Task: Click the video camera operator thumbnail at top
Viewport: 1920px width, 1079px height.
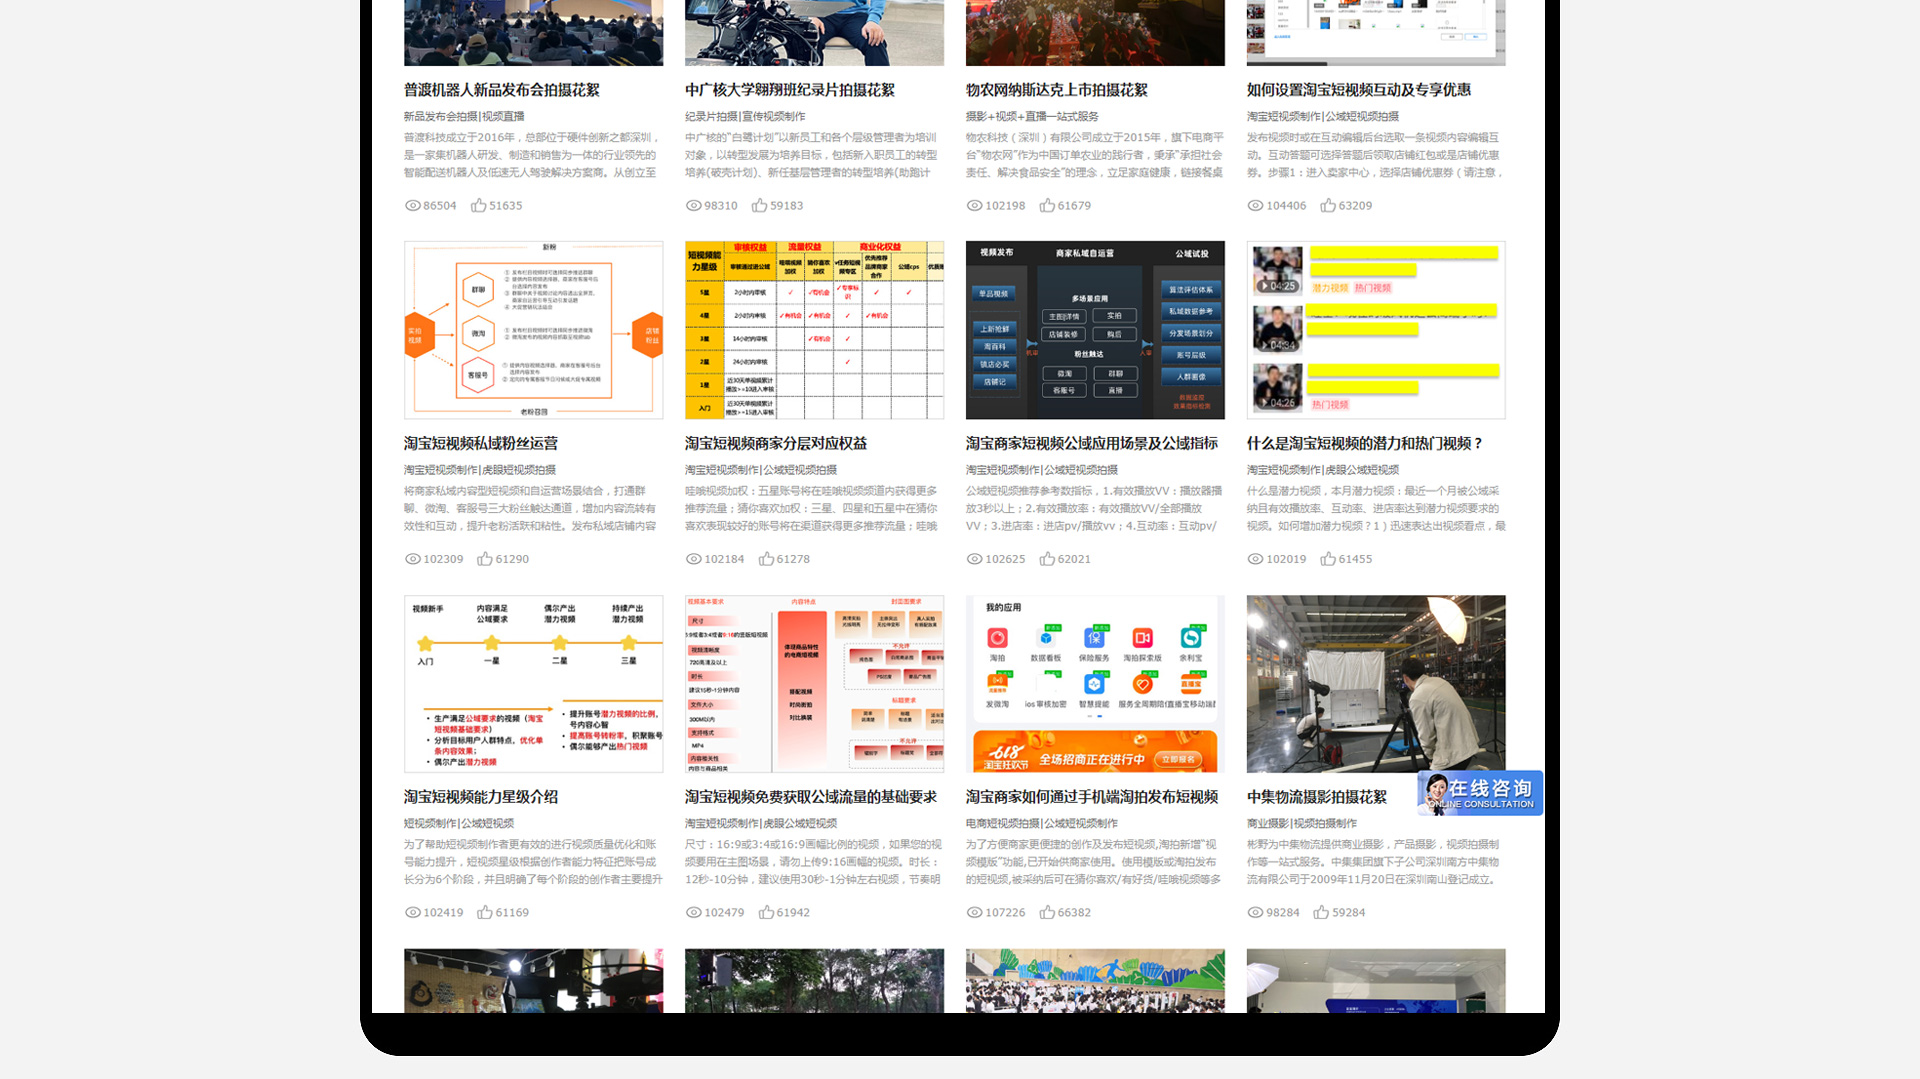Action: [814, 33]
